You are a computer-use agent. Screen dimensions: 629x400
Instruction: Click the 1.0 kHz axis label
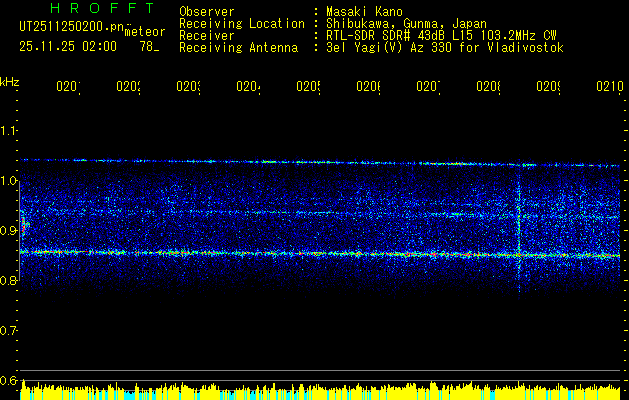click(8, 181)
